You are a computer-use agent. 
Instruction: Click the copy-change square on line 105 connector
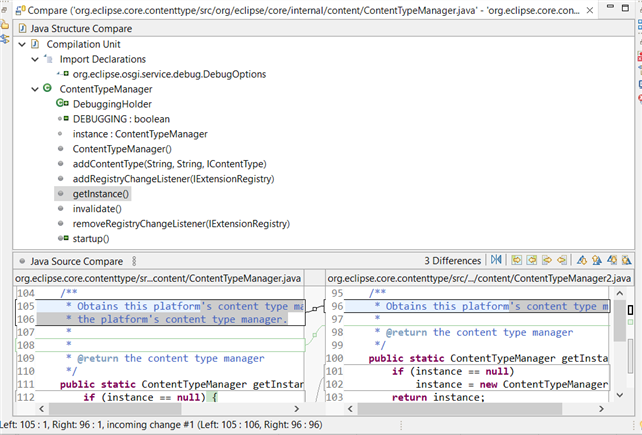(x=314, y=309)
